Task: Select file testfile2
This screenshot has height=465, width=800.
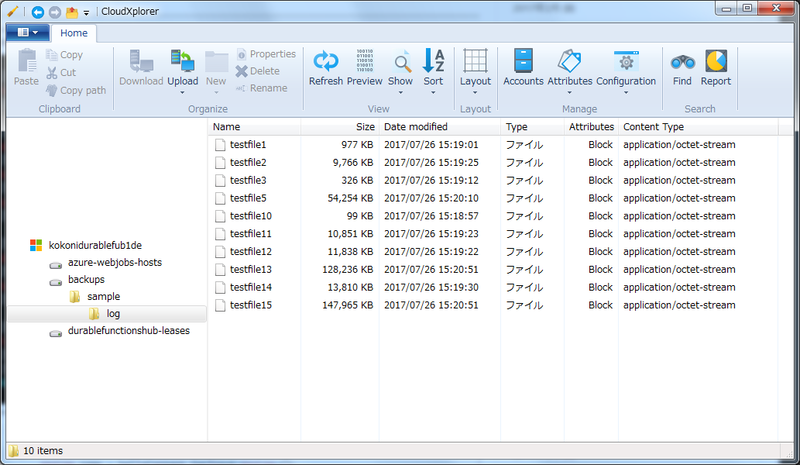Action: [x=248, y=163]
